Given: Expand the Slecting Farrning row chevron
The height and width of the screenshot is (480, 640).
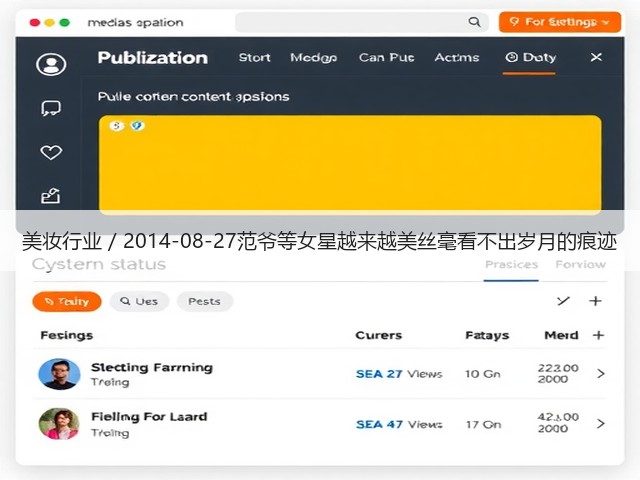Looking at the screenshot, I should [x=600, y=373].
